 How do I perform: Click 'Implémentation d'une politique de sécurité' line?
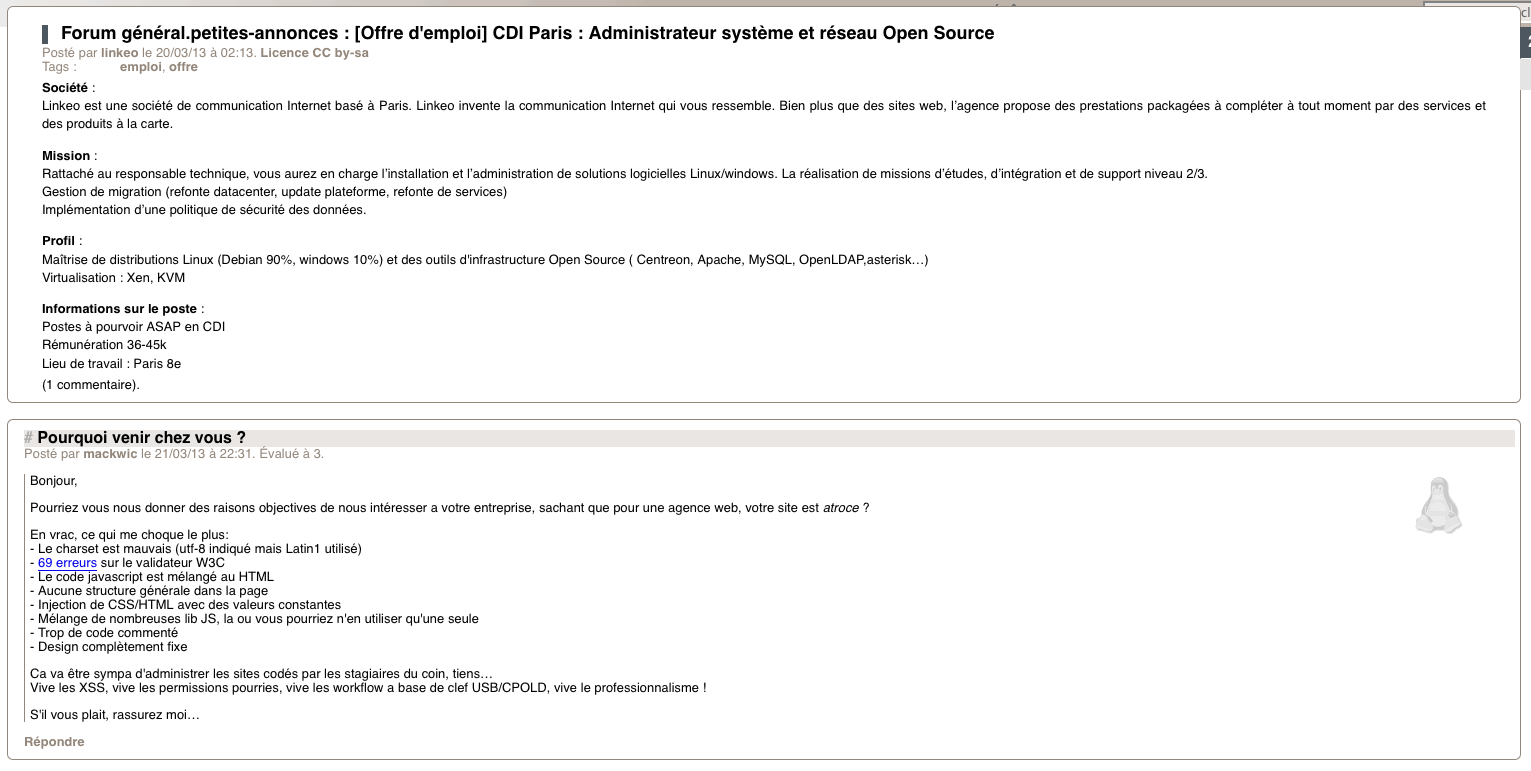point(204,210)
